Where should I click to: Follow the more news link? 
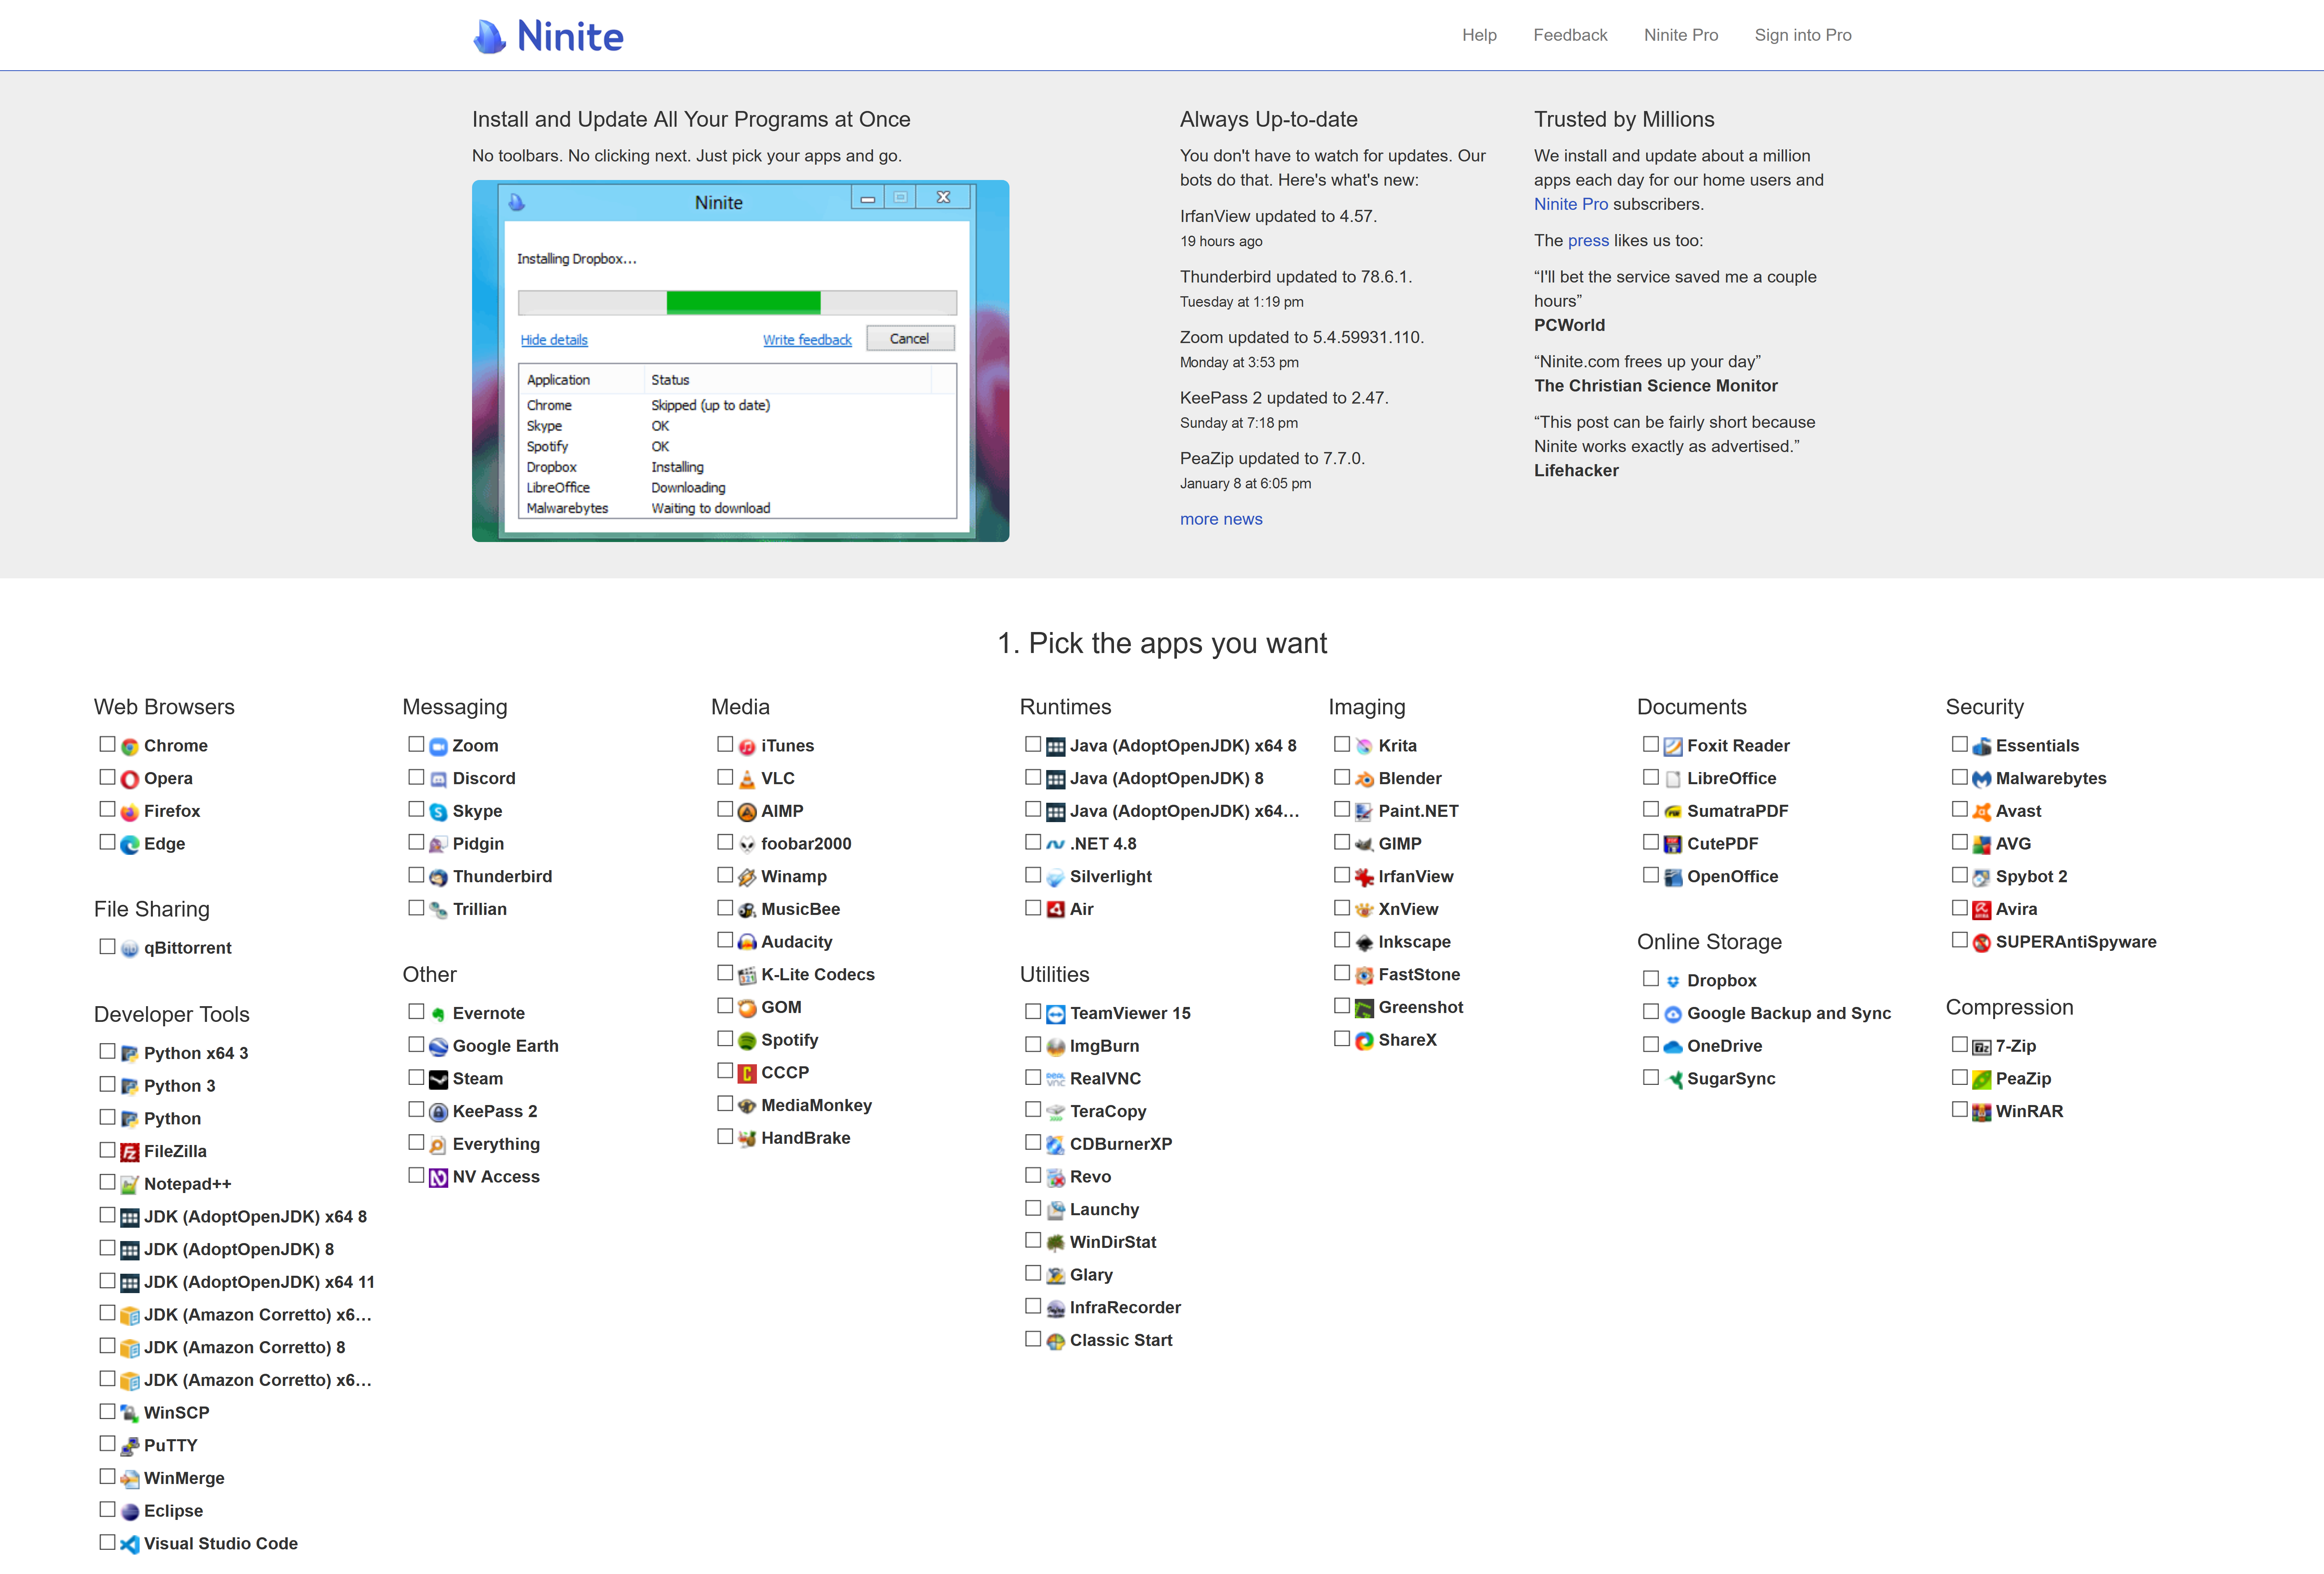pyautogui.click(x=1220, y=519)
